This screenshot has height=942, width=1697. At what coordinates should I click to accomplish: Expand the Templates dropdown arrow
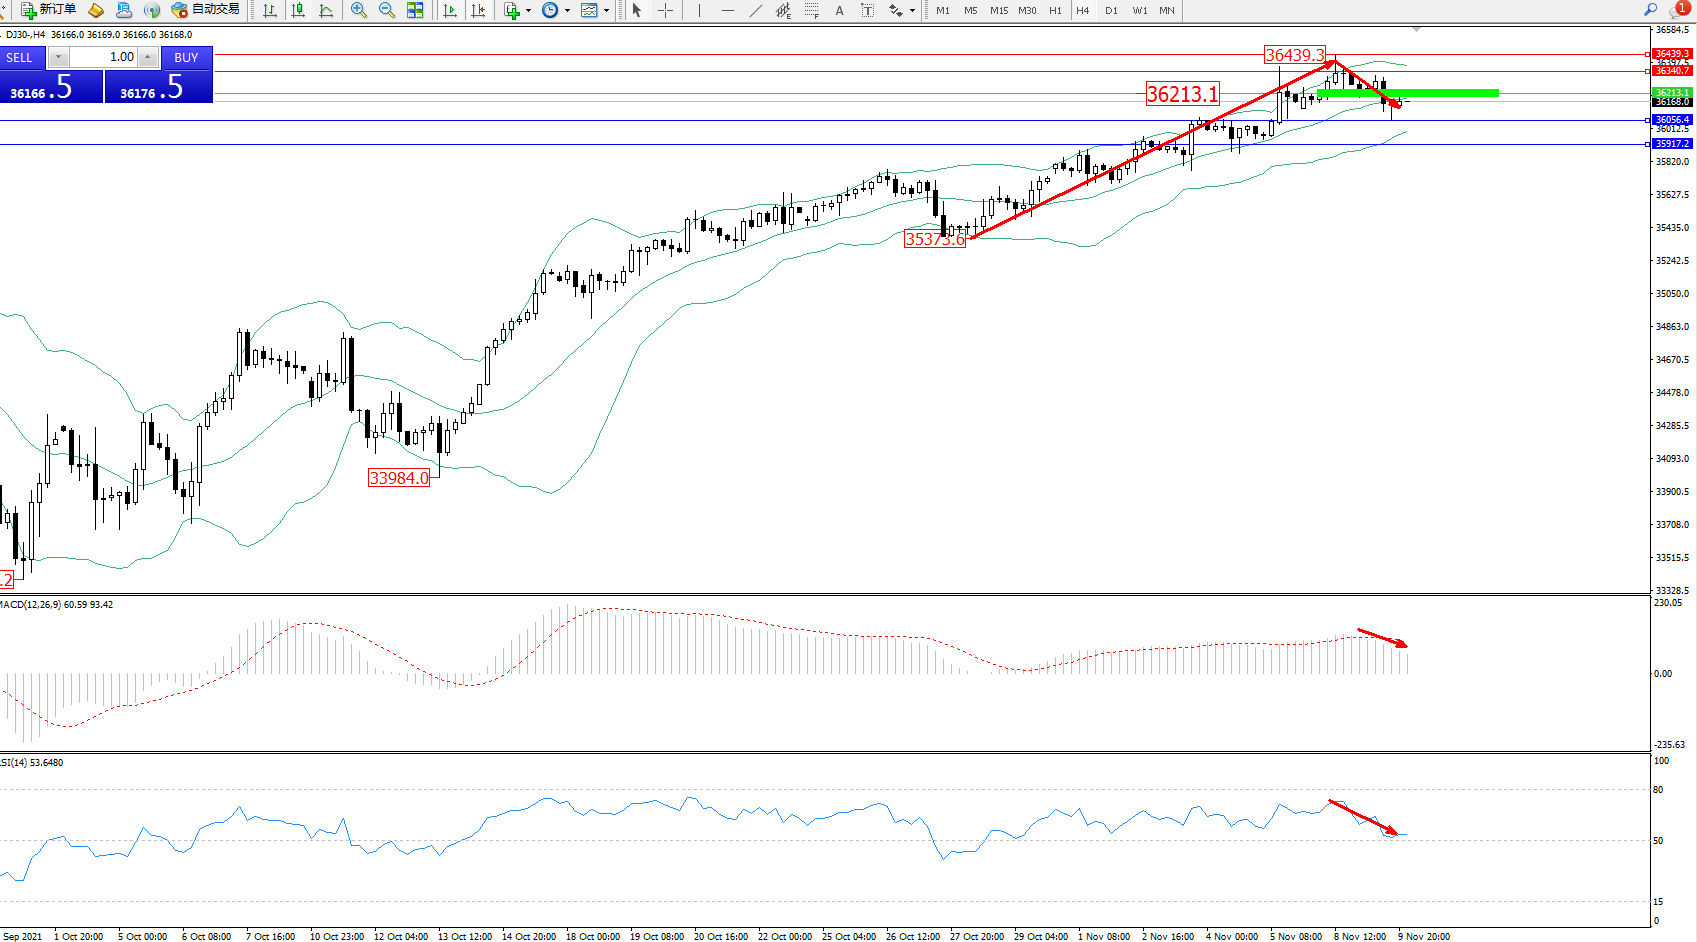click(606, 10)
